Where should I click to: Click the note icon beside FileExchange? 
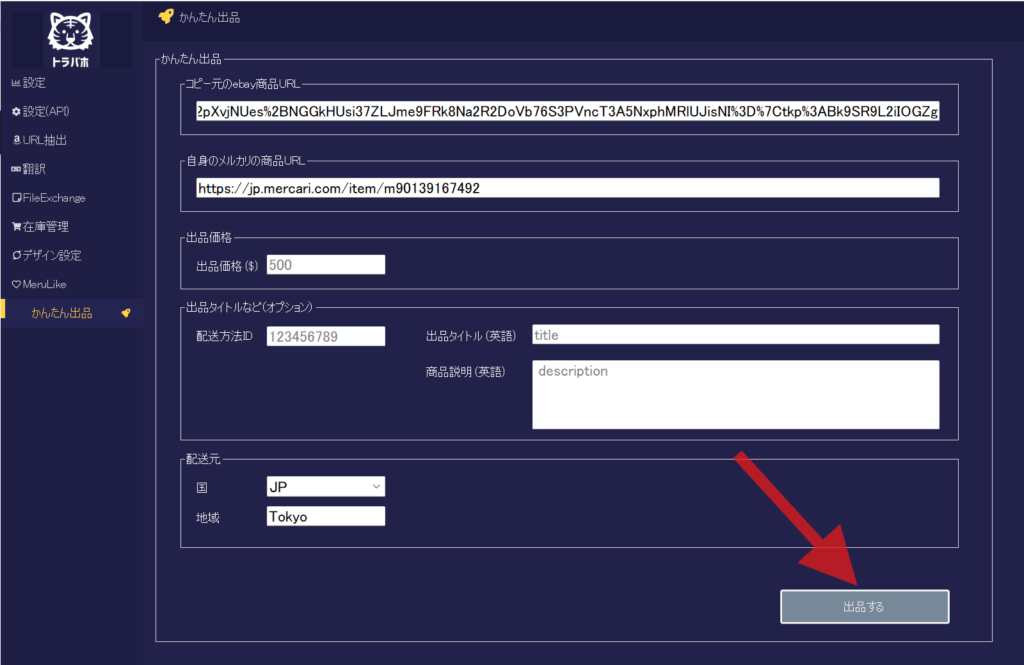(x=15, y=198)
